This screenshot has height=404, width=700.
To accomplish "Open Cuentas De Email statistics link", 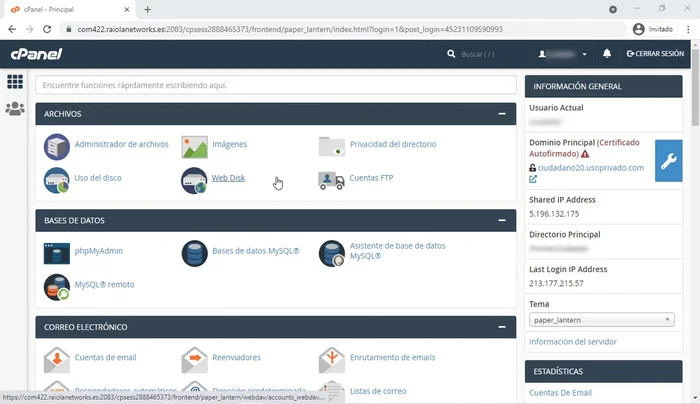I will tap(560, 393).
